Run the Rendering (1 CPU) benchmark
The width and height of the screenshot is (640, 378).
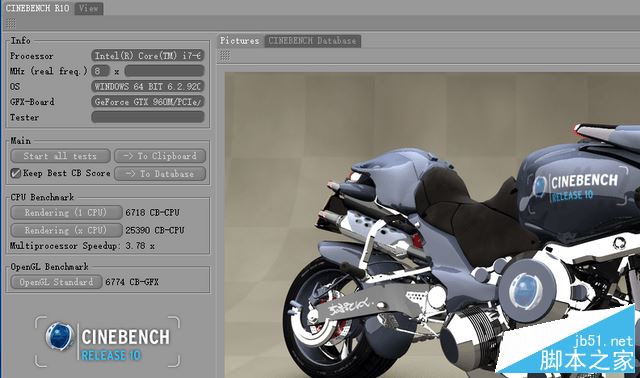coord(66,212)
